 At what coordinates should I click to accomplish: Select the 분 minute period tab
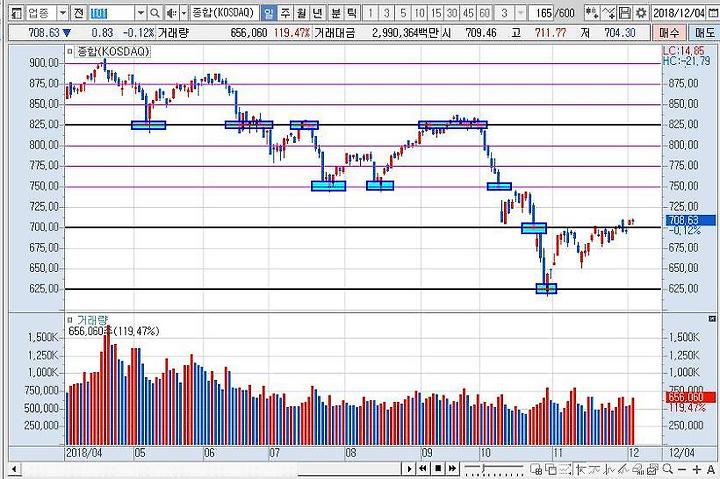tap(336, 13)
